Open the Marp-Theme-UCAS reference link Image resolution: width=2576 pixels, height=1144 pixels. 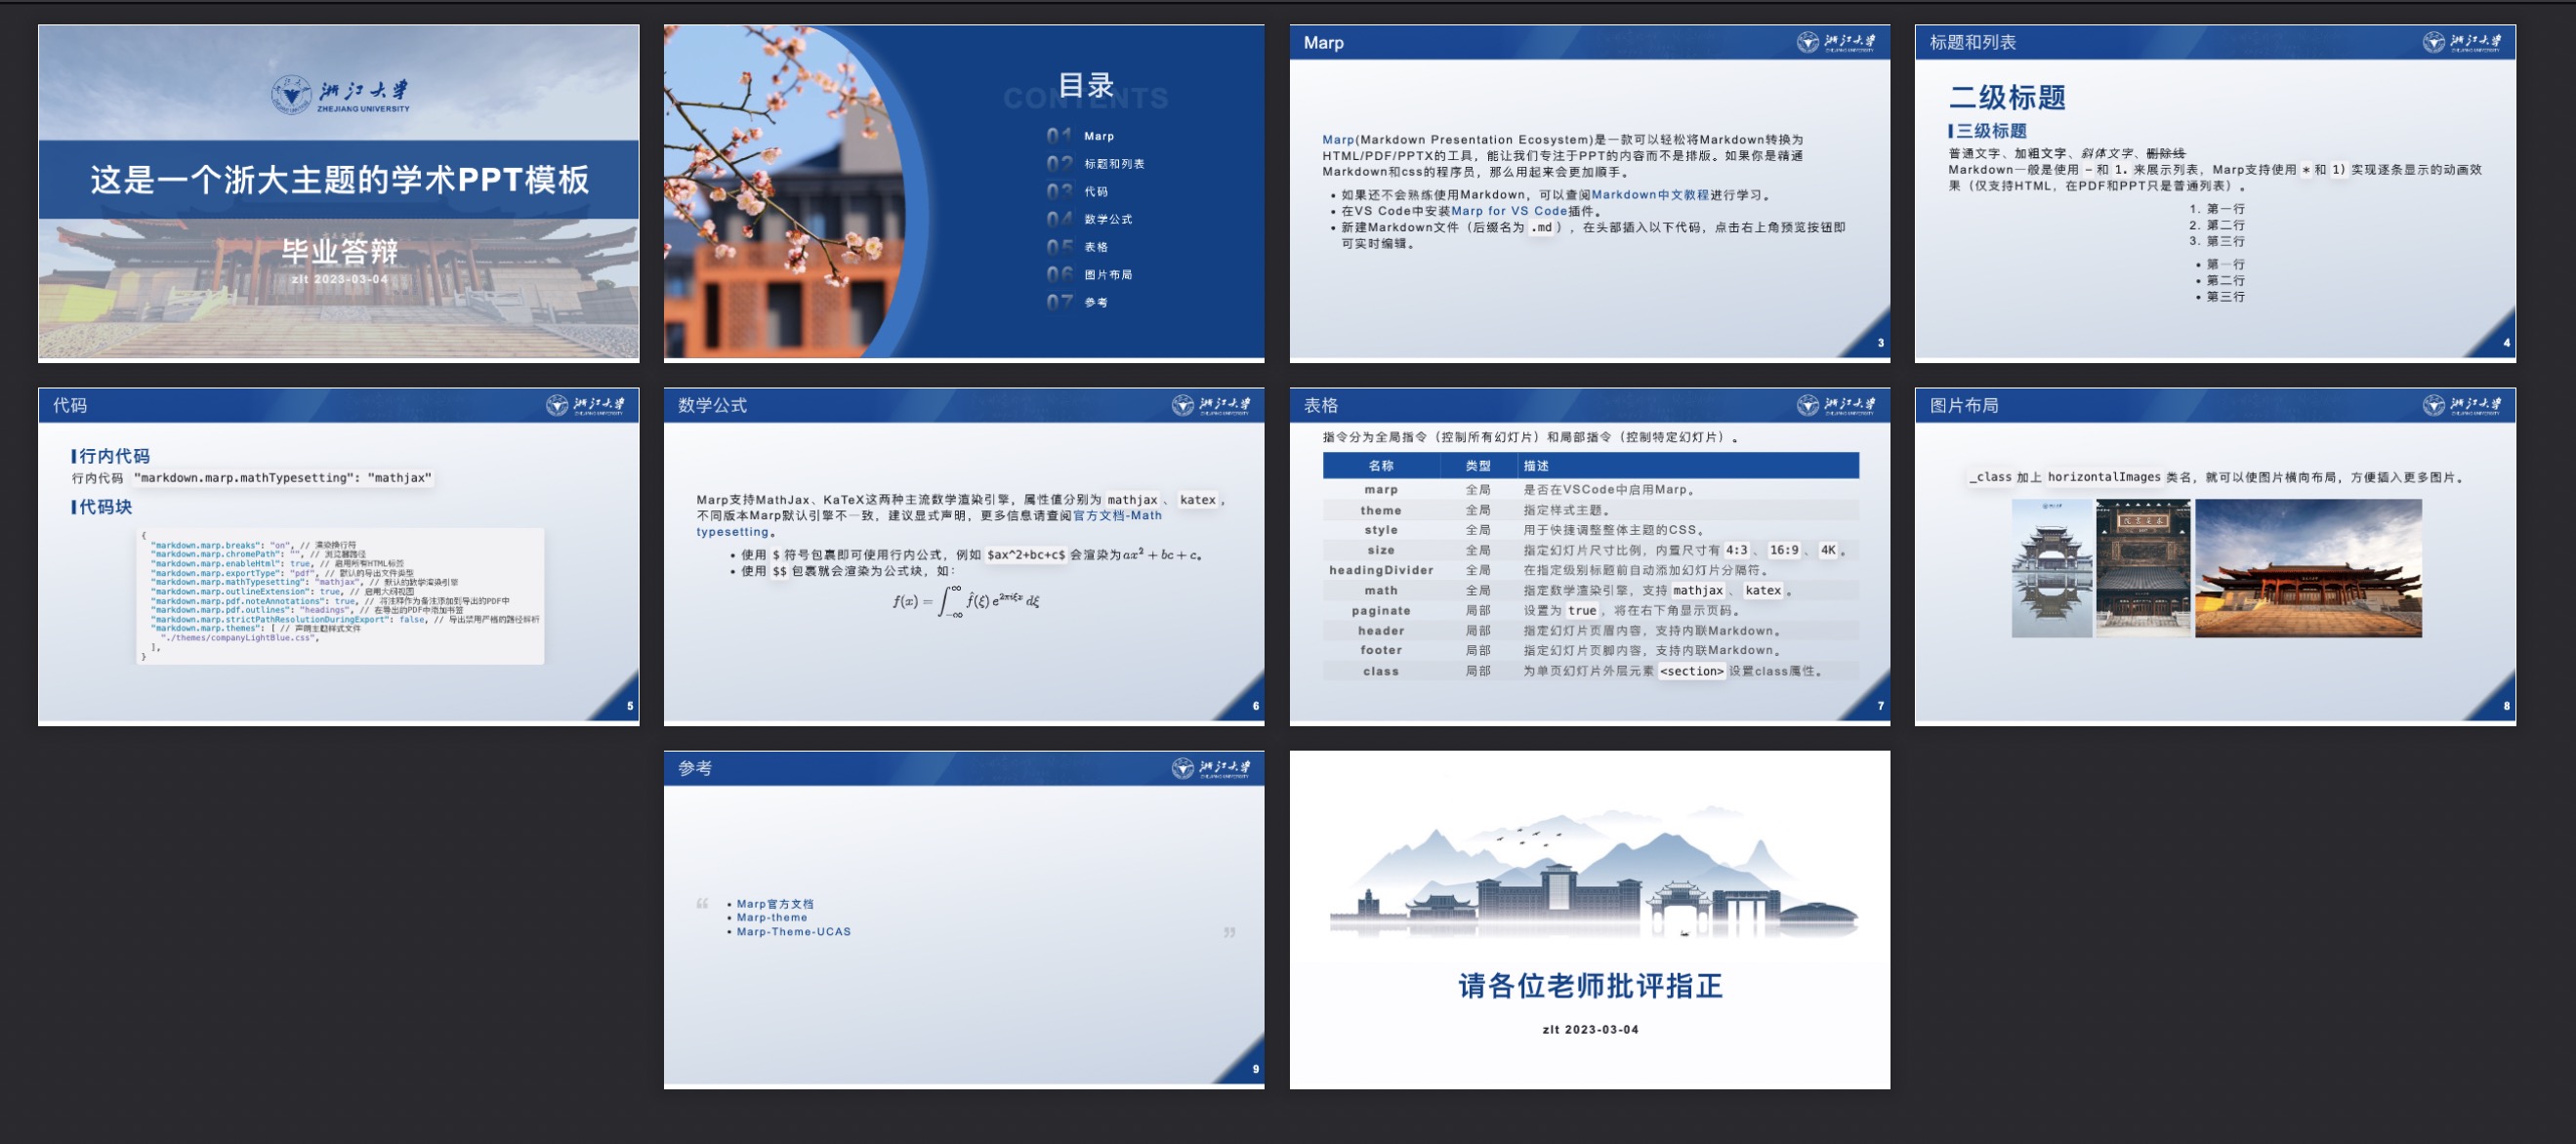(x=793, y=932)
